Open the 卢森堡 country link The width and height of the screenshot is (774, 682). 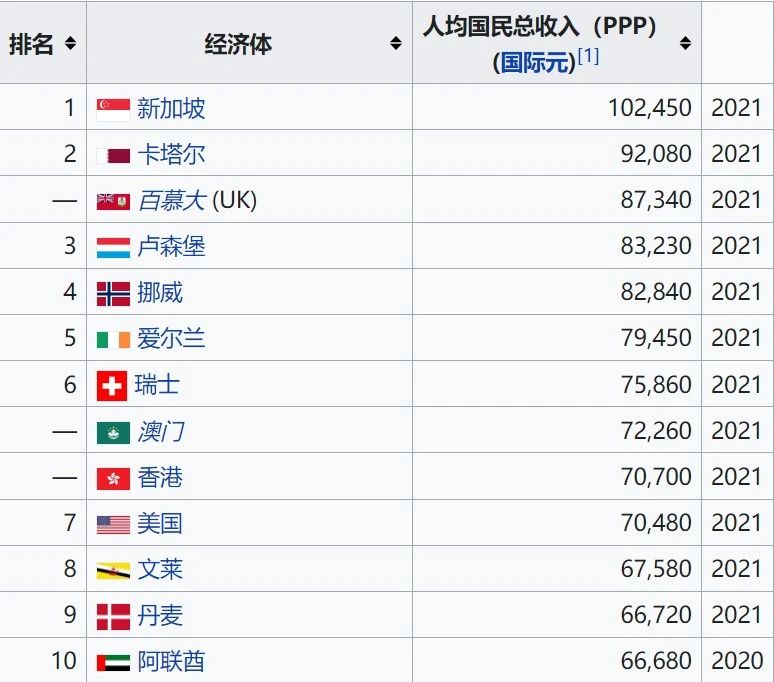click(171, 246)
